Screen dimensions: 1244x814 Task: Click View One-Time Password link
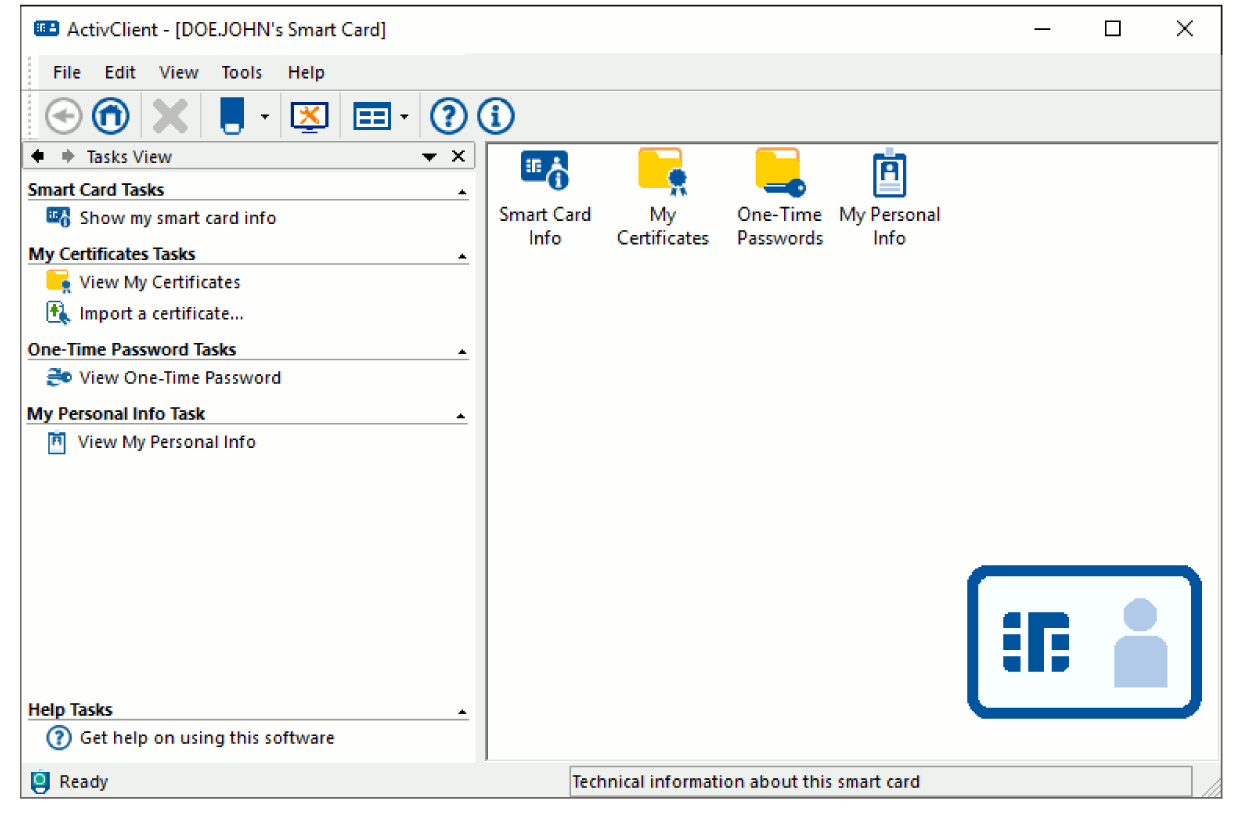pyautogui.click(x=180, y=378)
